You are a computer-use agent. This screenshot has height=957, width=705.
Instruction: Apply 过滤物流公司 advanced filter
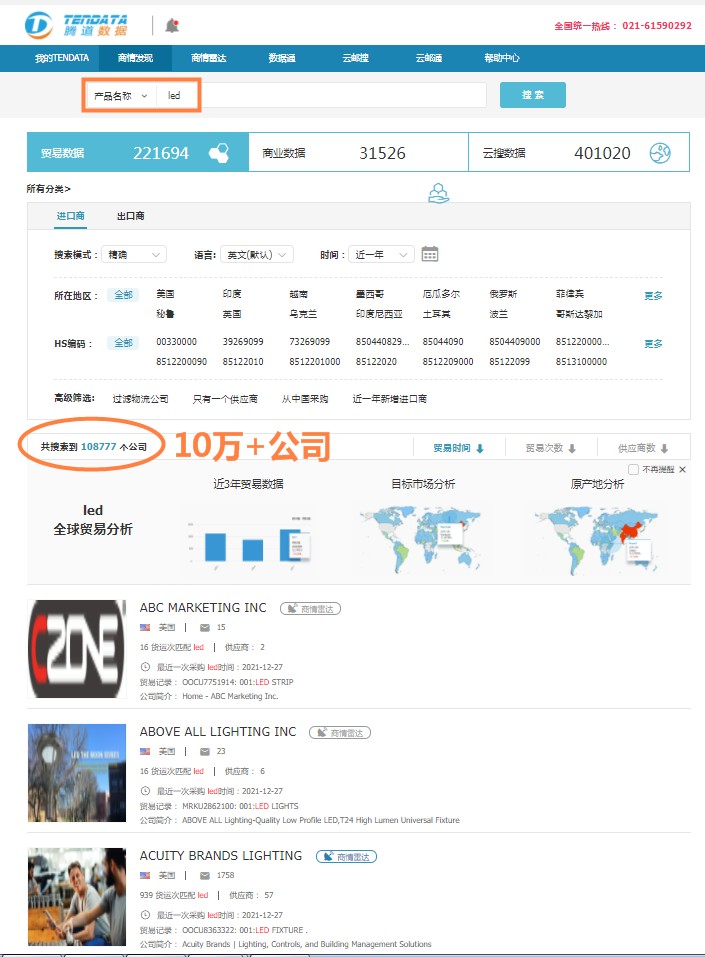click(x=140, y=399)
